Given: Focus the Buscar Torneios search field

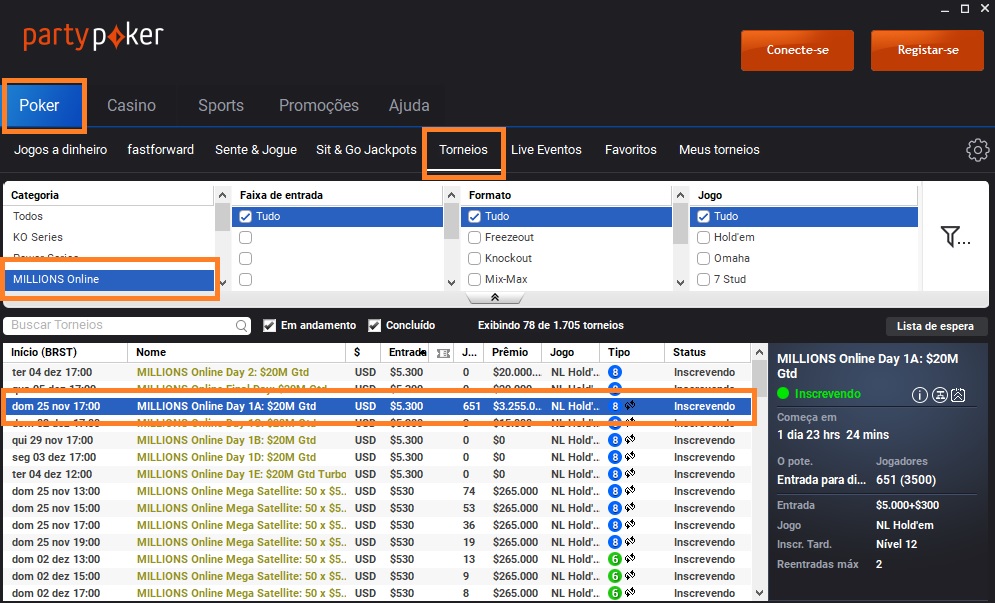Looking at the screenshot, I should point(127,326).
